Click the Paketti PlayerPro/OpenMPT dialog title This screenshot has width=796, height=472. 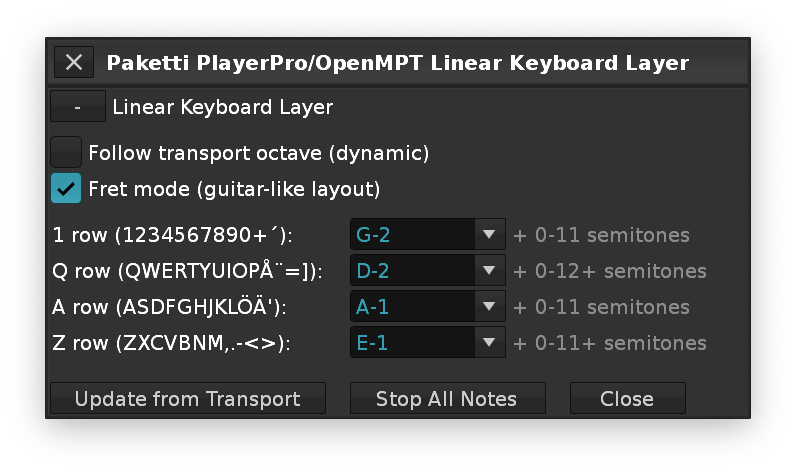pos(397,63)
